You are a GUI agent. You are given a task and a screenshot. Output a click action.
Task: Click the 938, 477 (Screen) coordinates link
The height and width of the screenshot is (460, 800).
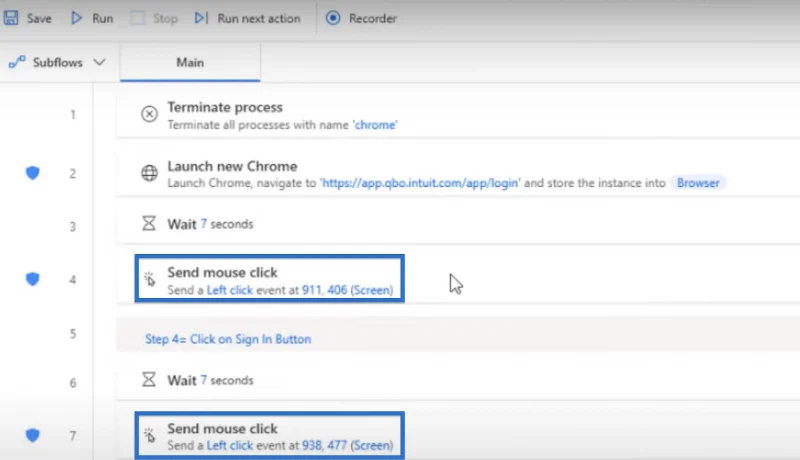[x=347, y=446]
